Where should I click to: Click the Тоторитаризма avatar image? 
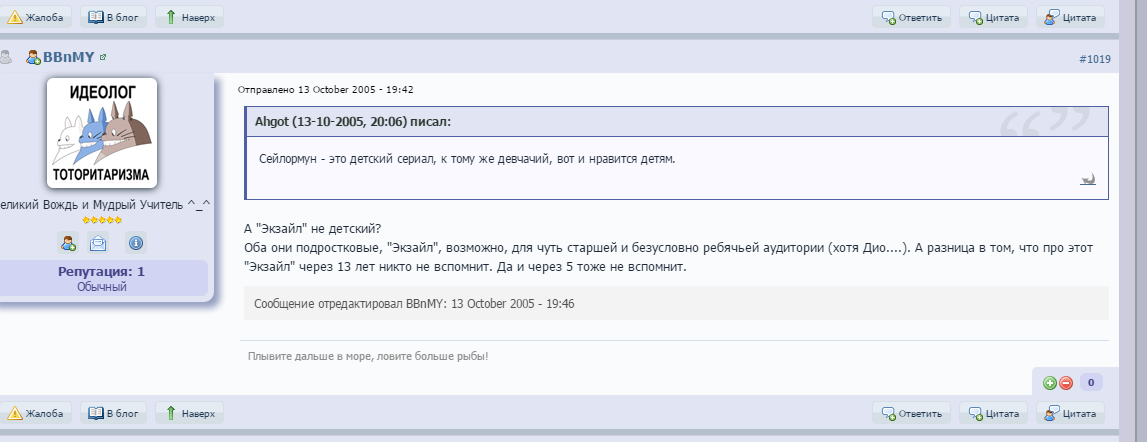click(101, 132)
